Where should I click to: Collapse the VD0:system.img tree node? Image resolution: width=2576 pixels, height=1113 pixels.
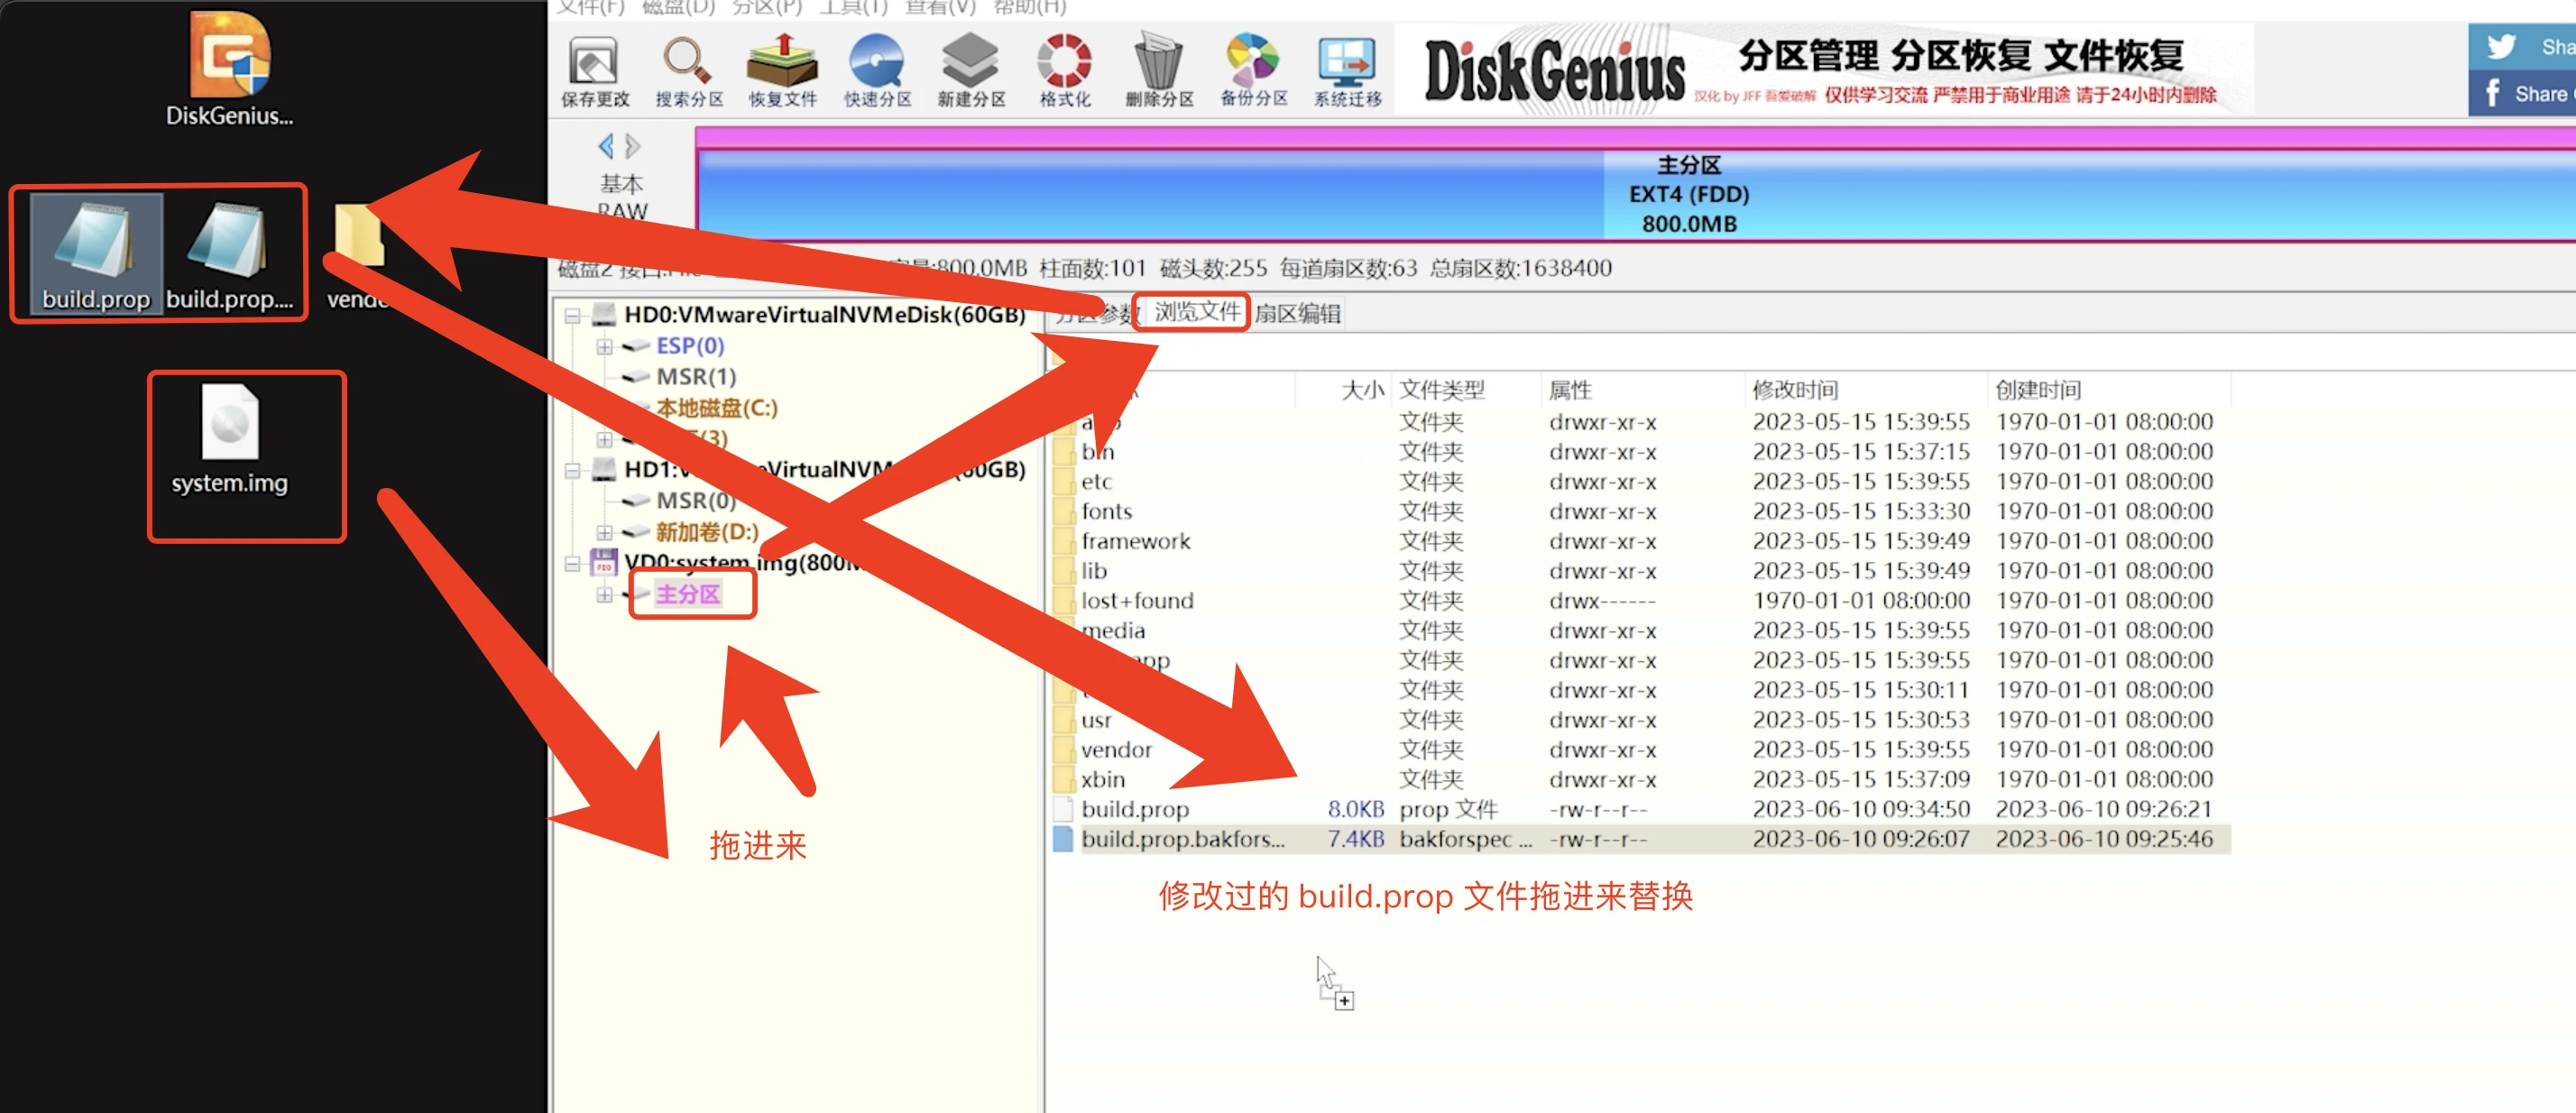tap(571, 562)
